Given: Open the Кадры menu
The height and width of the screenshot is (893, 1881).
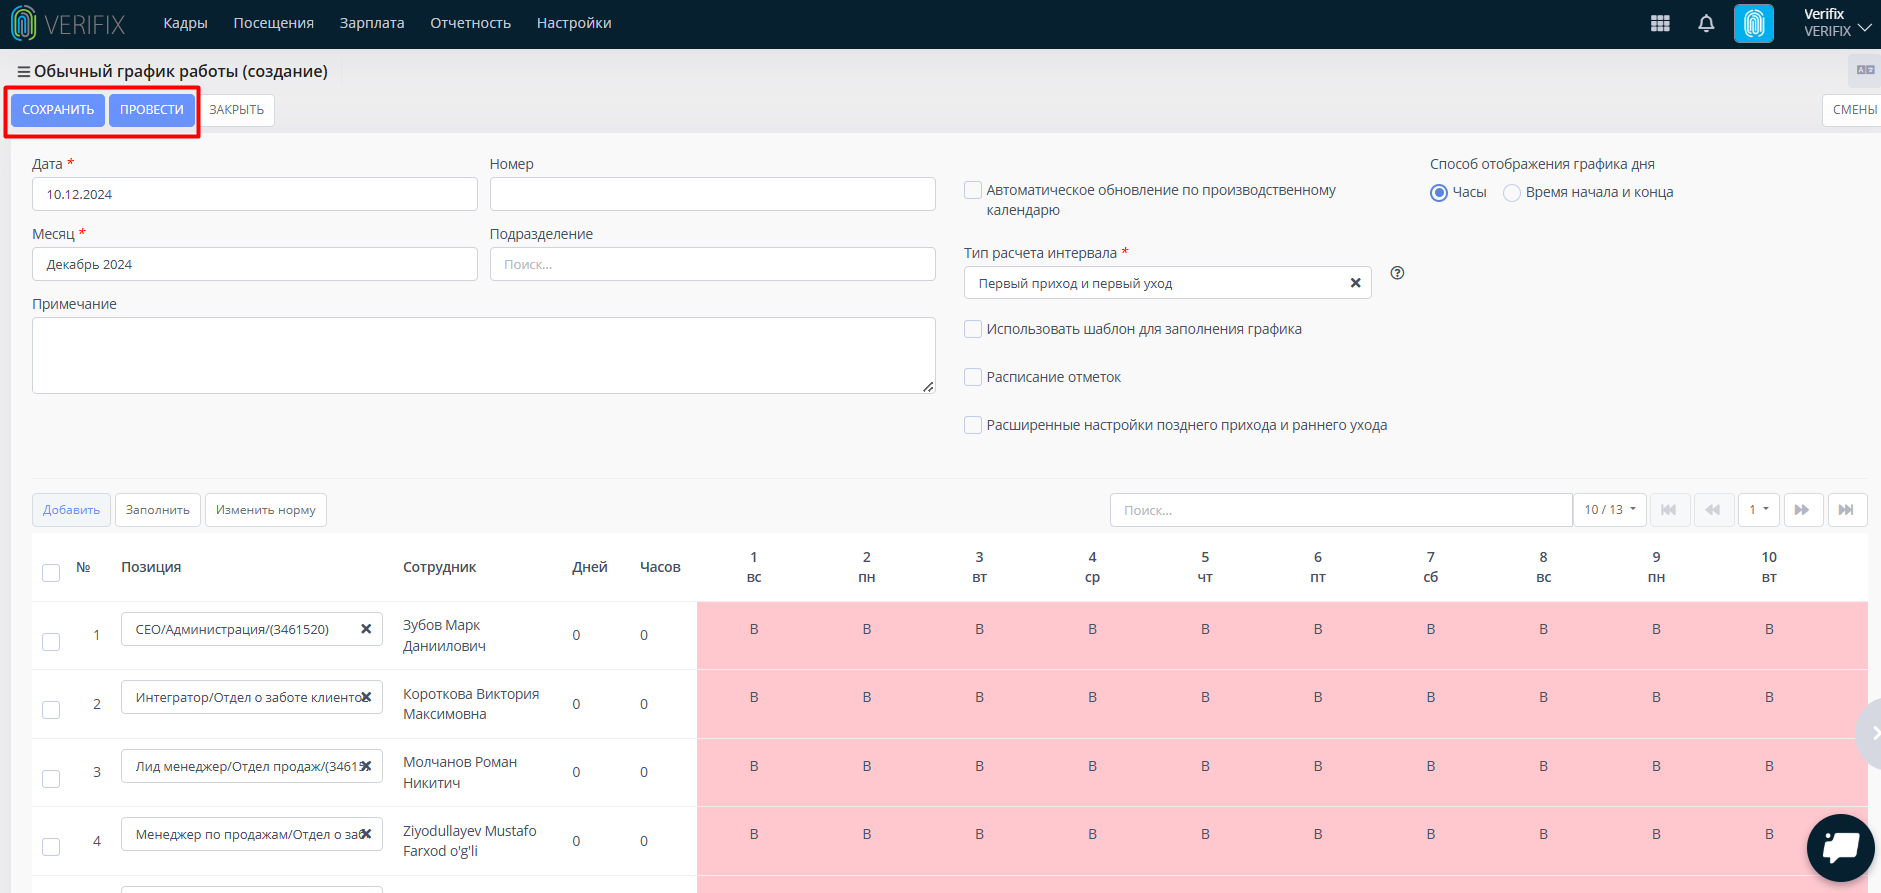Looking at the screenshot, I should pos(185,23).
